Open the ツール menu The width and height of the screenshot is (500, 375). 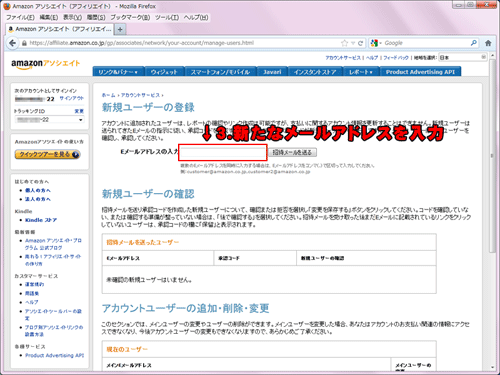pyautogui.click(x=167, y=17)
